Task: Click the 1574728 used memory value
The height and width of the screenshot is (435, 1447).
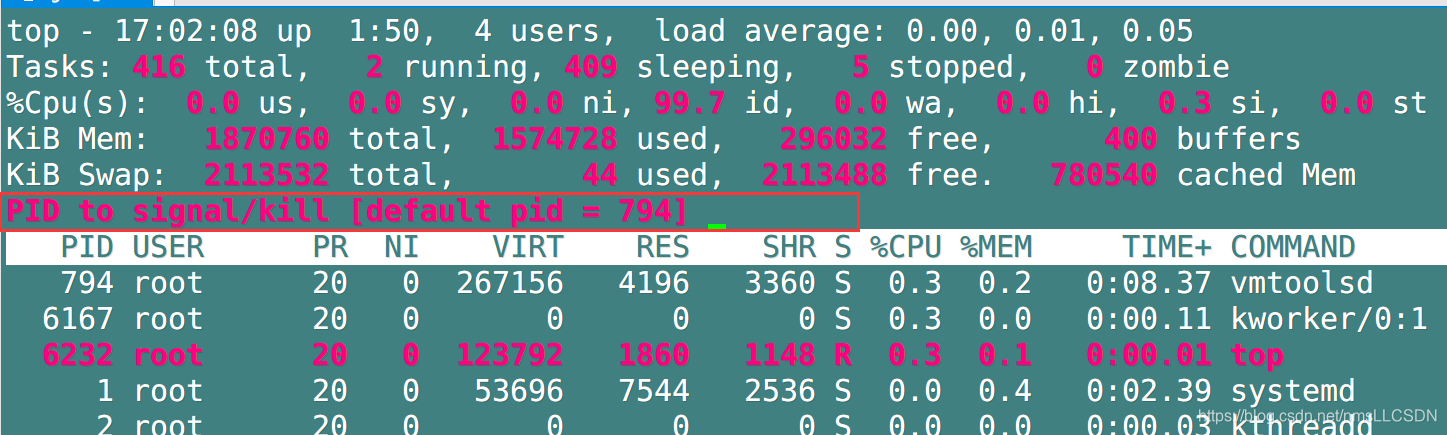Action: (x=555, y=139)
